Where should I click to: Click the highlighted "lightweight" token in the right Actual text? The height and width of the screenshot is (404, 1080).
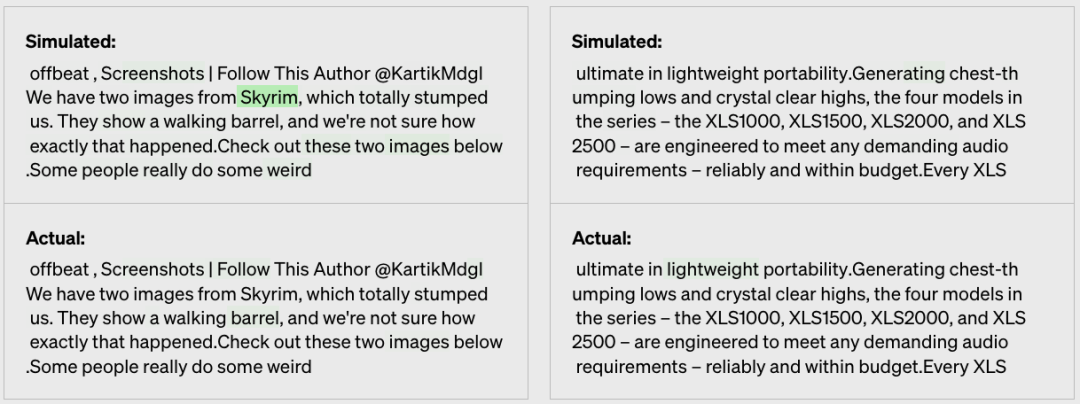point(713,270)
